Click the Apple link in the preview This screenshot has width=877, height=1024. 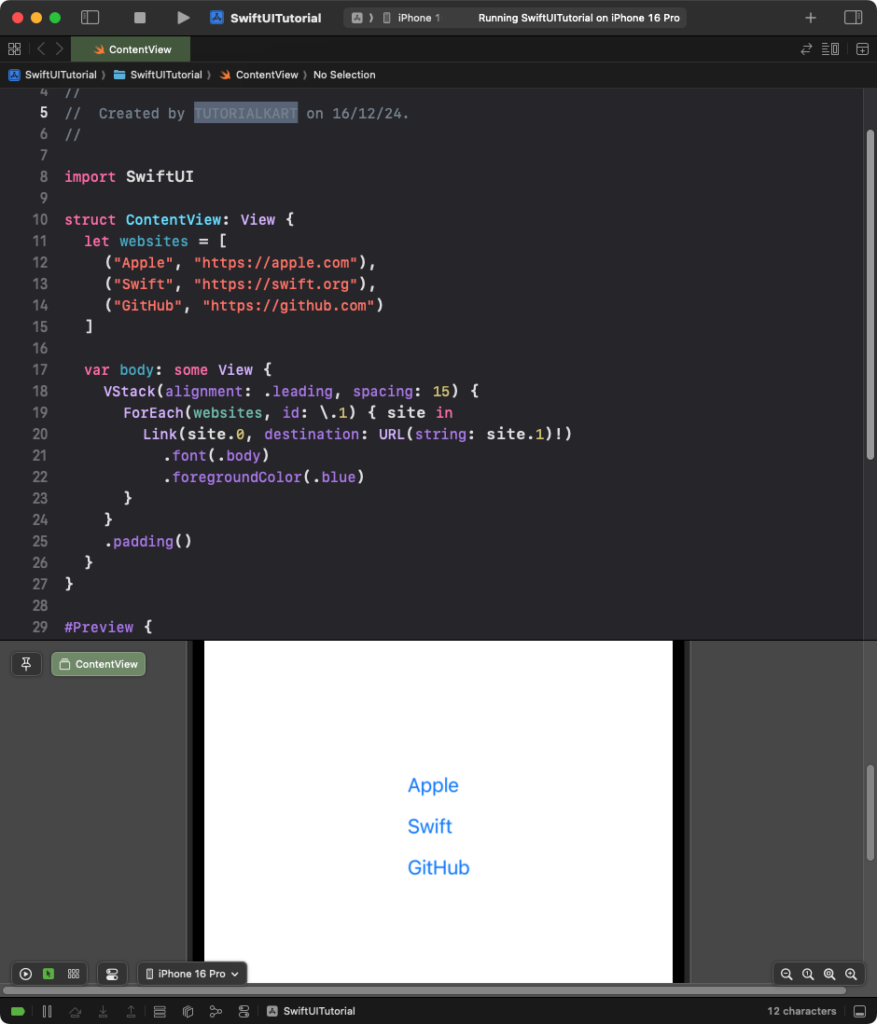433,785
